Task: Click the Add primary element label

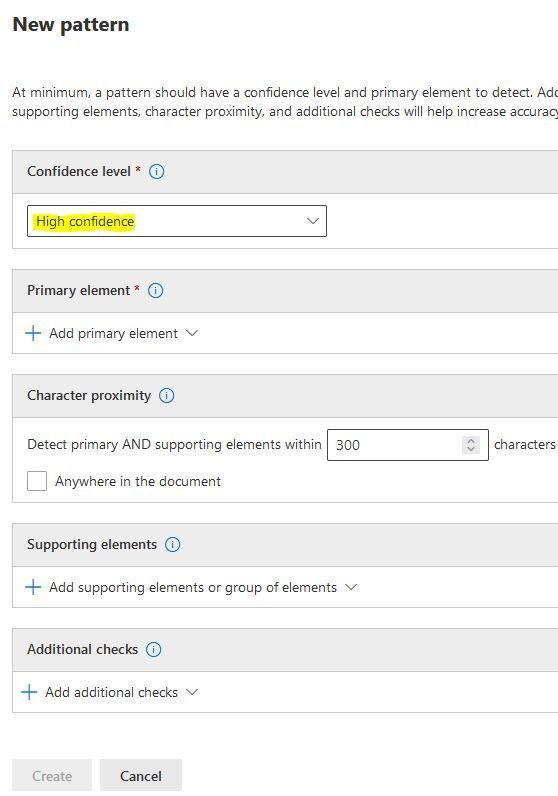Action: coord(114,334)
